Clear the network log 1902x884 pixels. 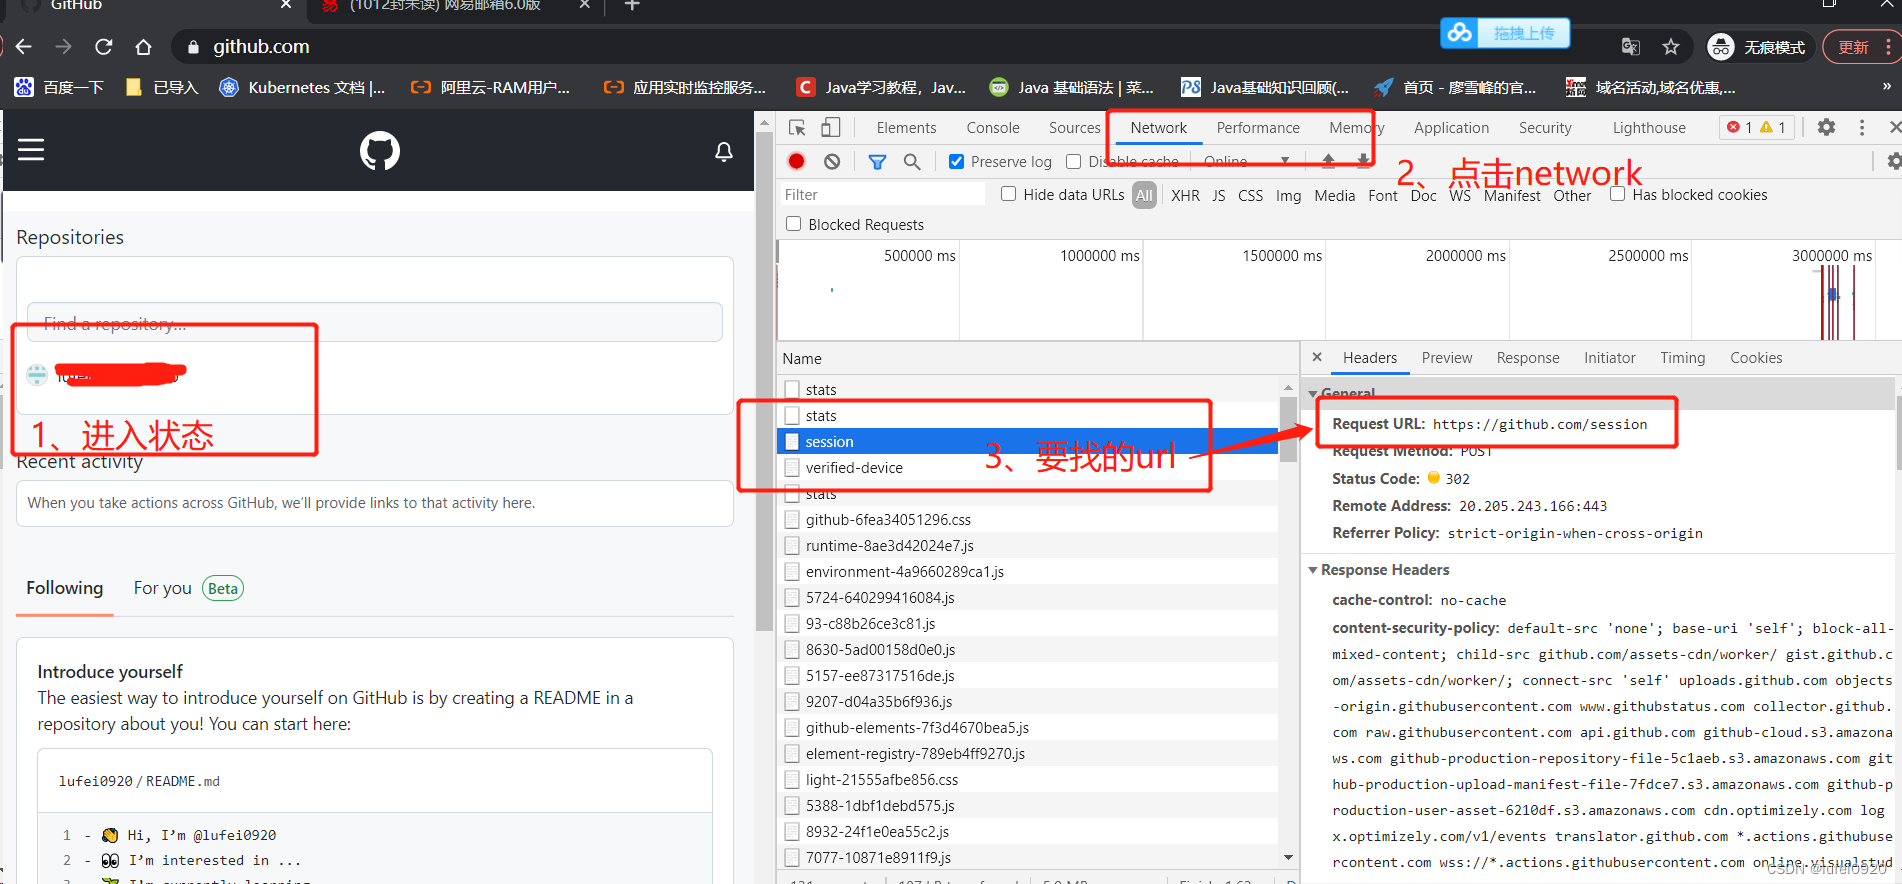point(832,161)
